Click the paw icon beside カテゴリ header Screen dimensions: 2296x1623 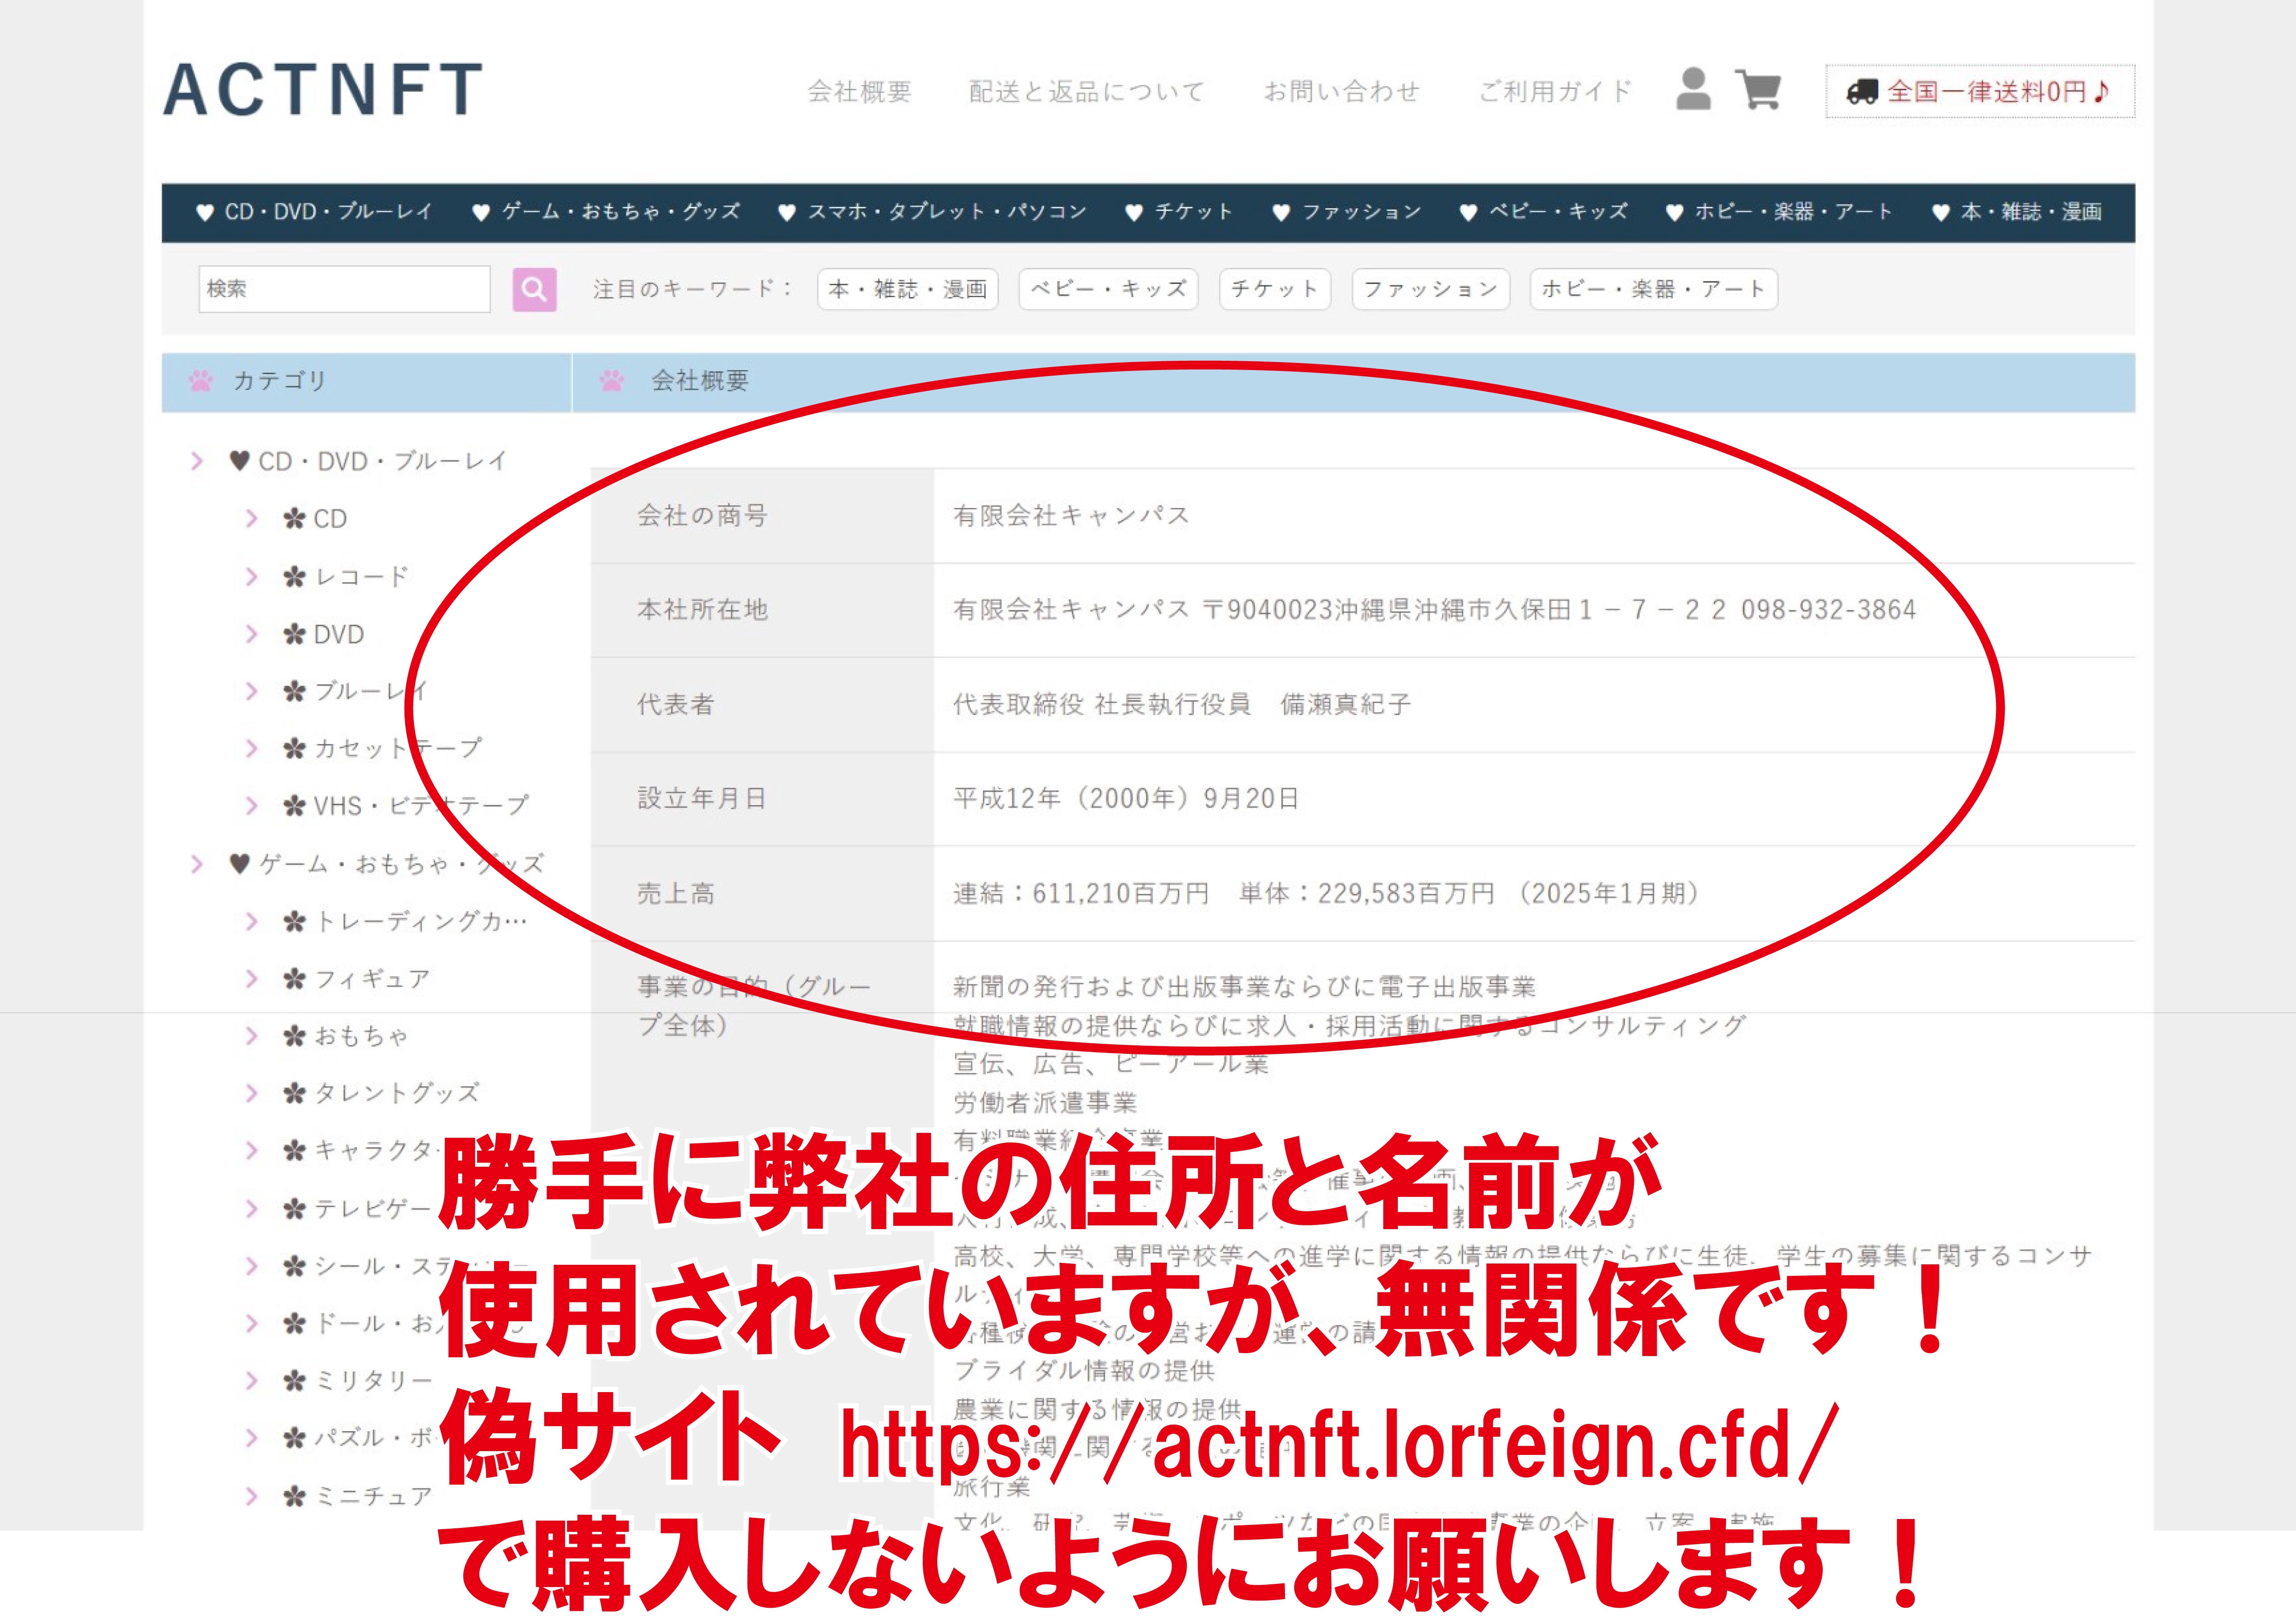point(201,381)
